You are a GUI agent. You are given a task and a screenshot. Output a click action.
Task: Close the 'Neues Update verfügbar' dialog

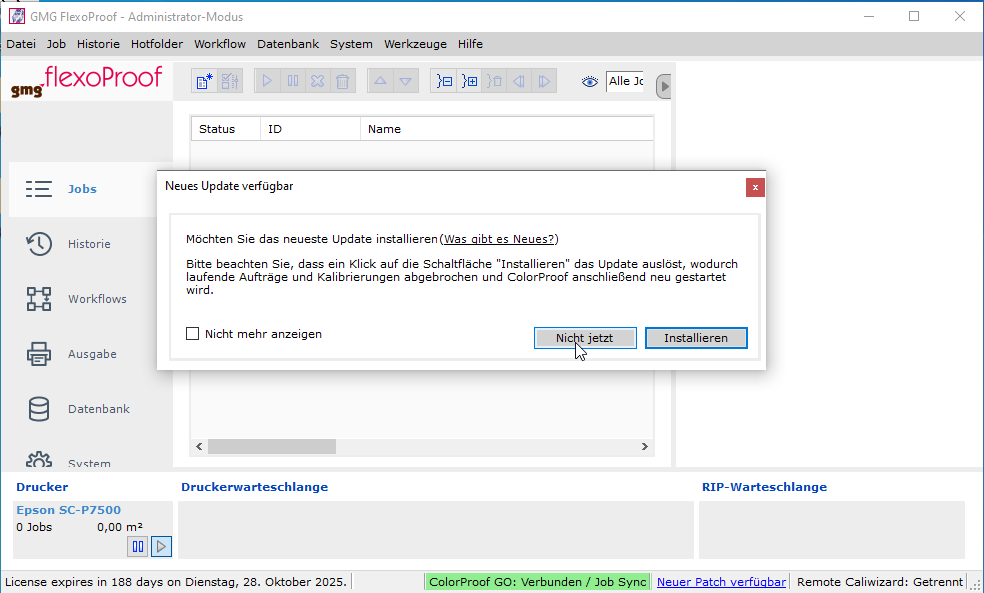click(x=755, y=187)
